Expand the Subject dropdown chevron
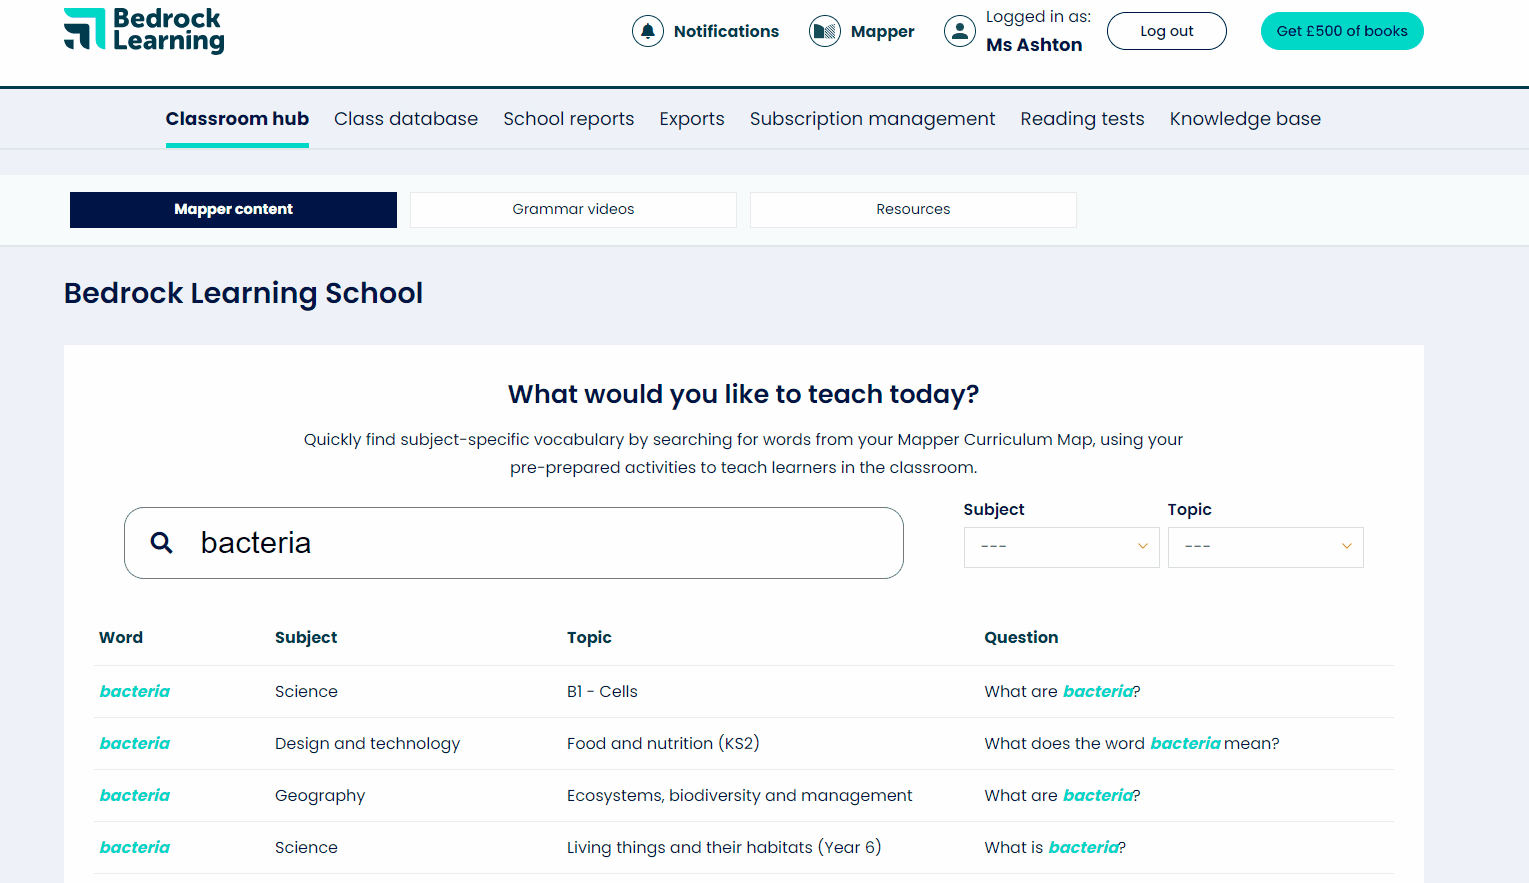1529x883 pixels. [x=1142, y=546]
